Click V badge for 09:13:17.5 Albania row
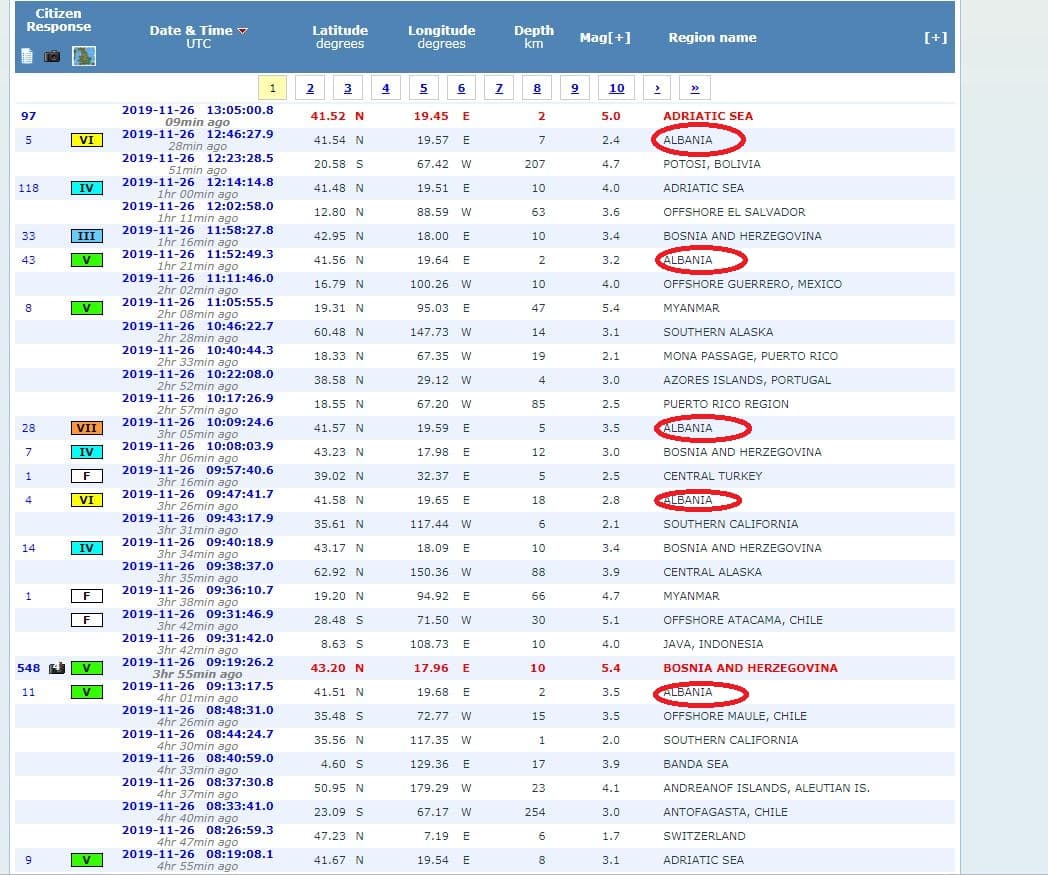This screenshot has width=1048, height=875. [87, 693]
